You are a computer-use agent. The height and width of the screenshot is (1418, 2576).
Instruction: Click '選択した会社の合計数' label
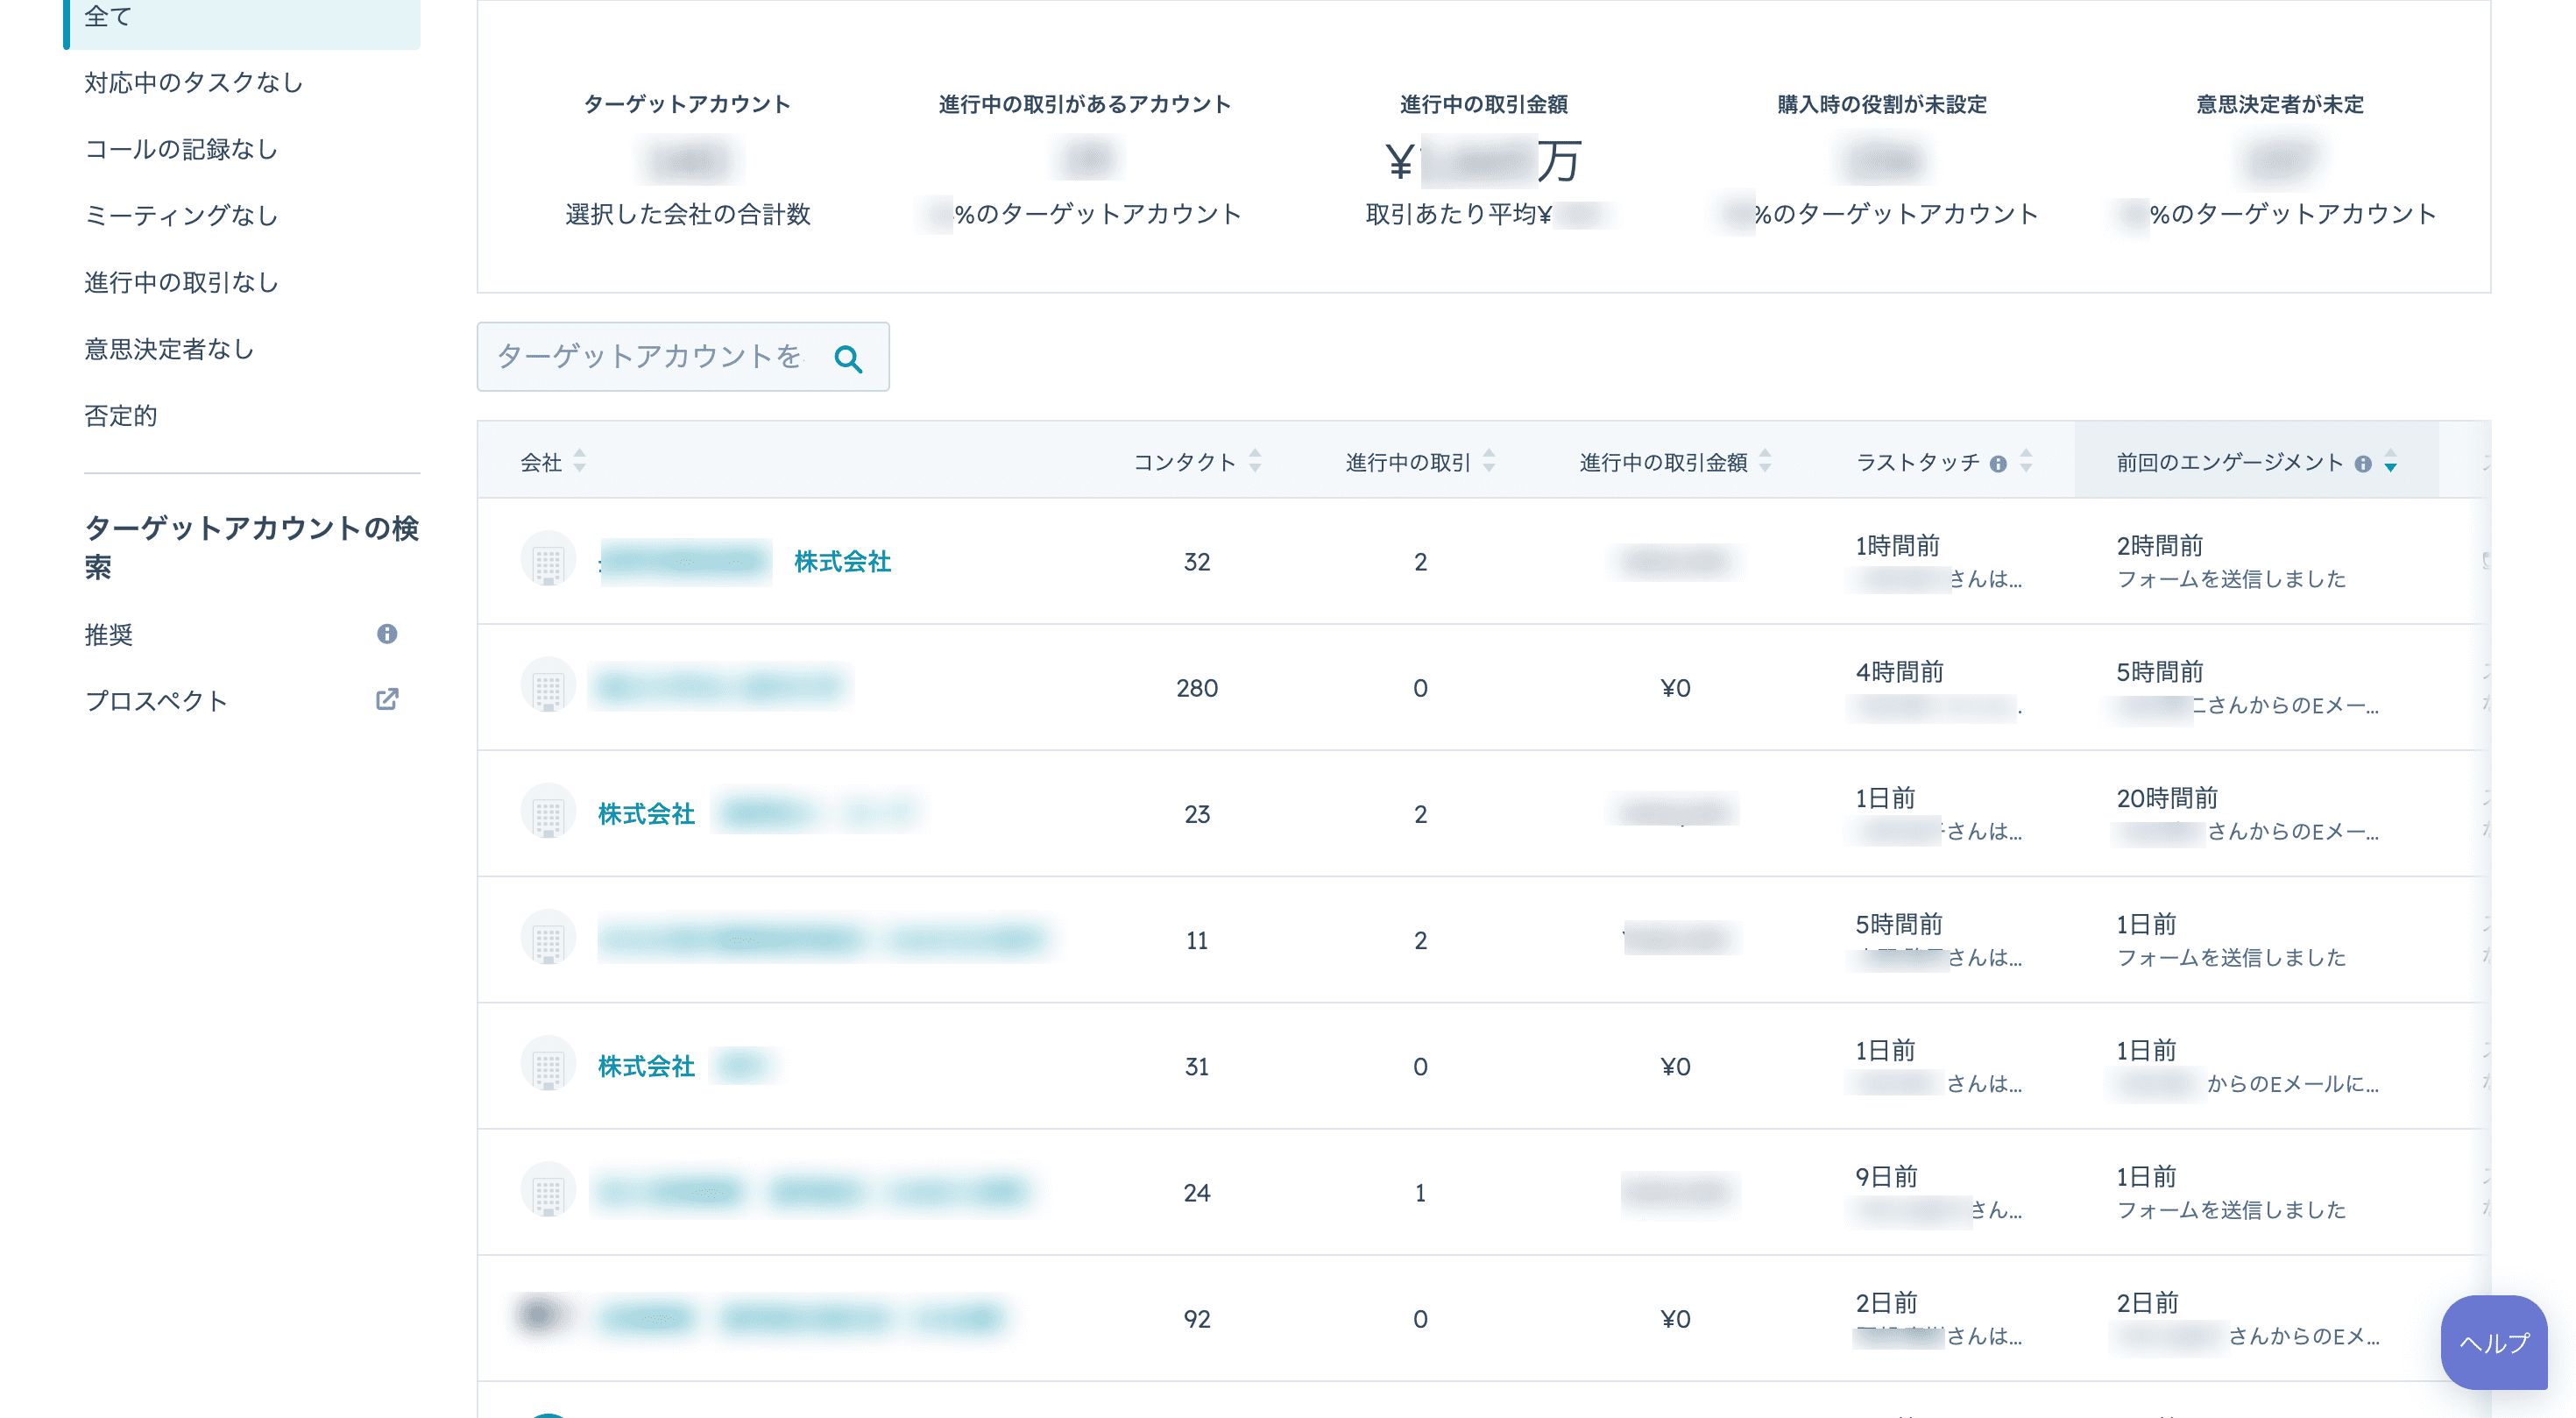687,214
